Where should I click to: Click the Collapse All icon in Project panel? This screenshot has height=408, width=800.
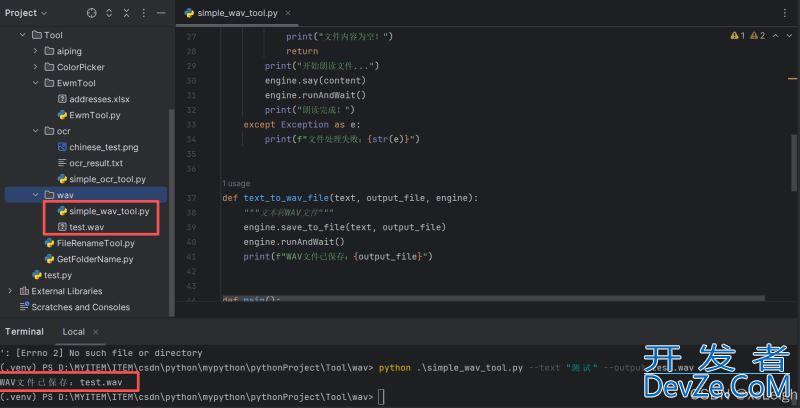pyautogui.click(x=127, y=13)
